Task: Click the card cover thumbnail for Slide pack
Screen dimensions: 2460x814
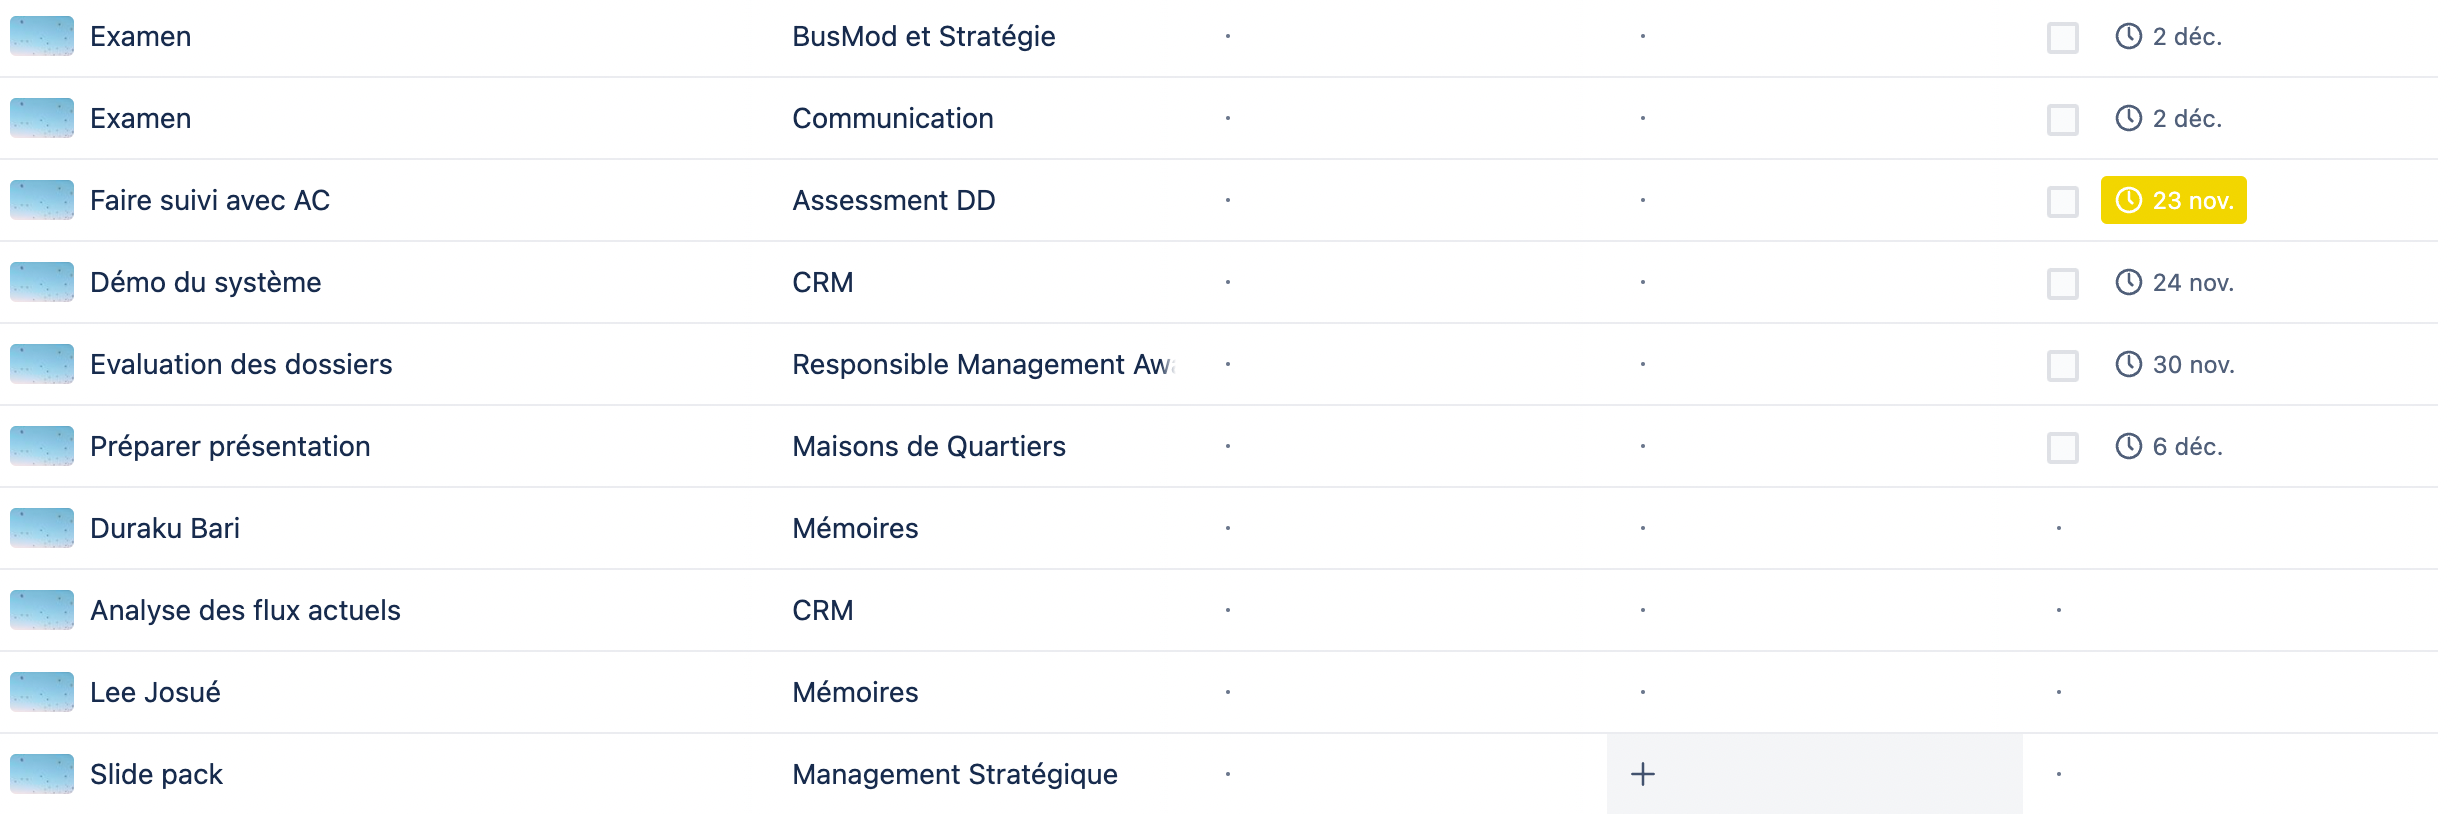Action: 42,774
